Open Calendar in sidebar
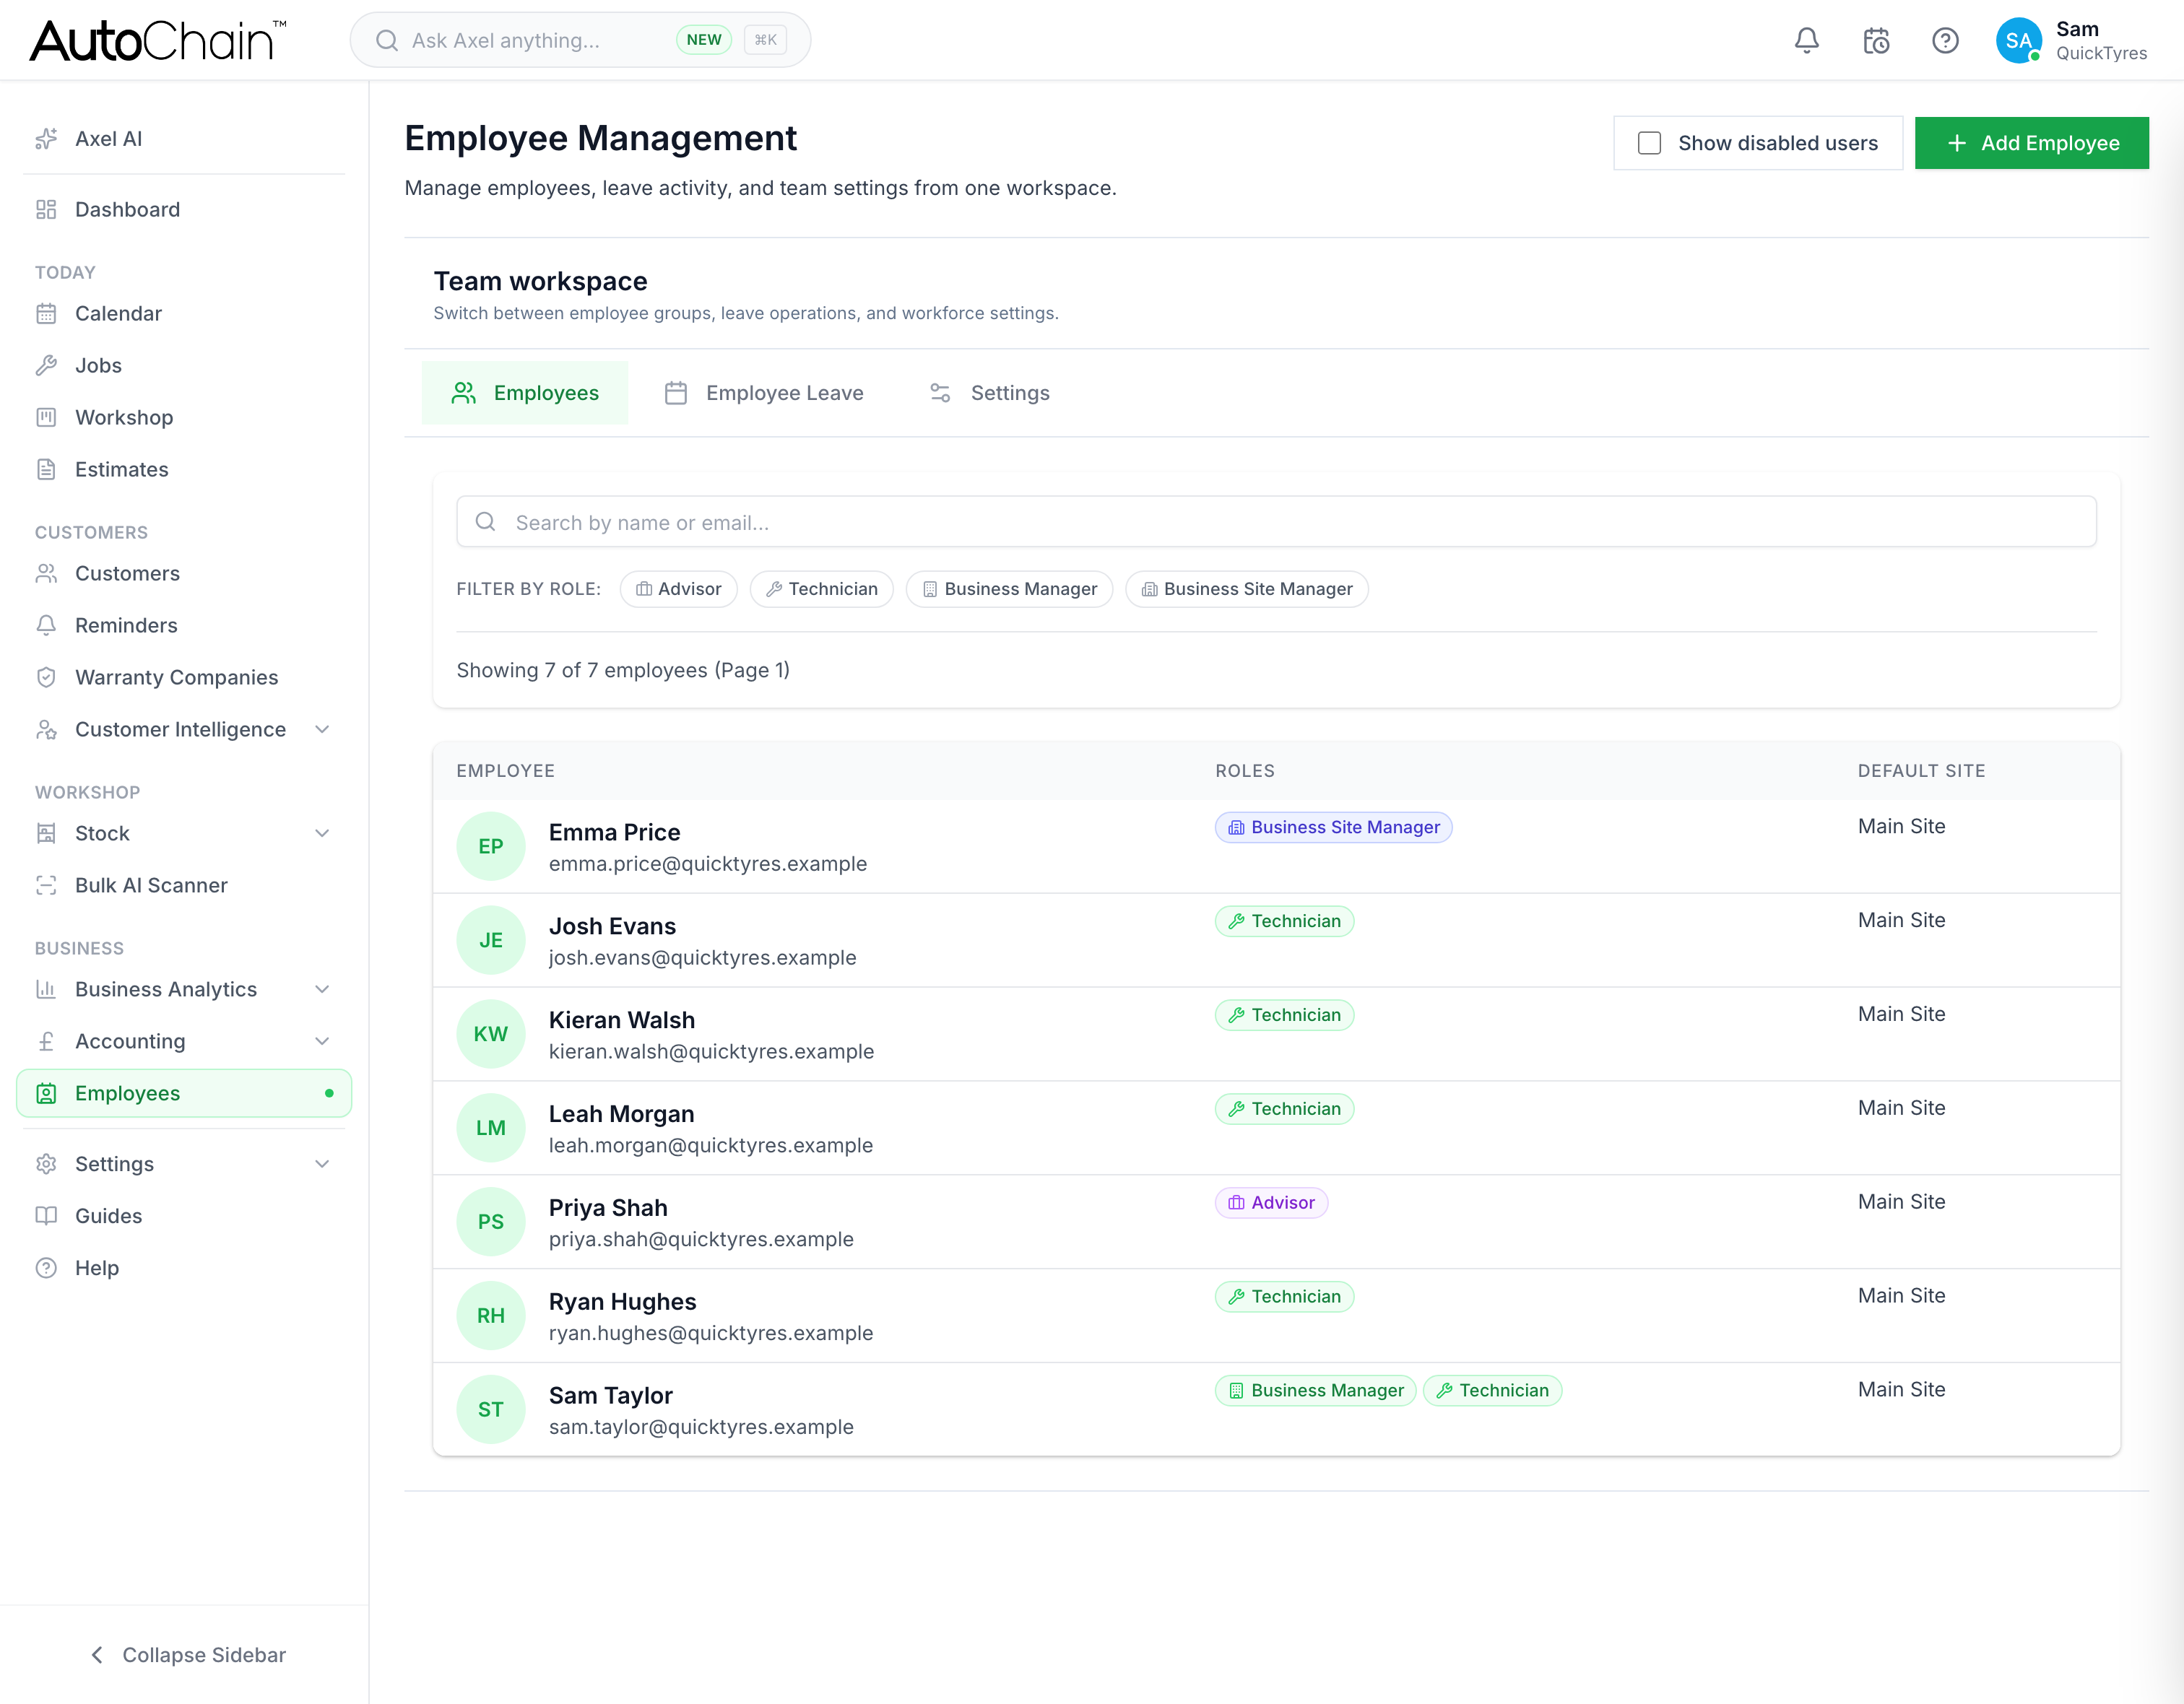2184x1704 pixels. pyautogui.click(x=184, y=313)
